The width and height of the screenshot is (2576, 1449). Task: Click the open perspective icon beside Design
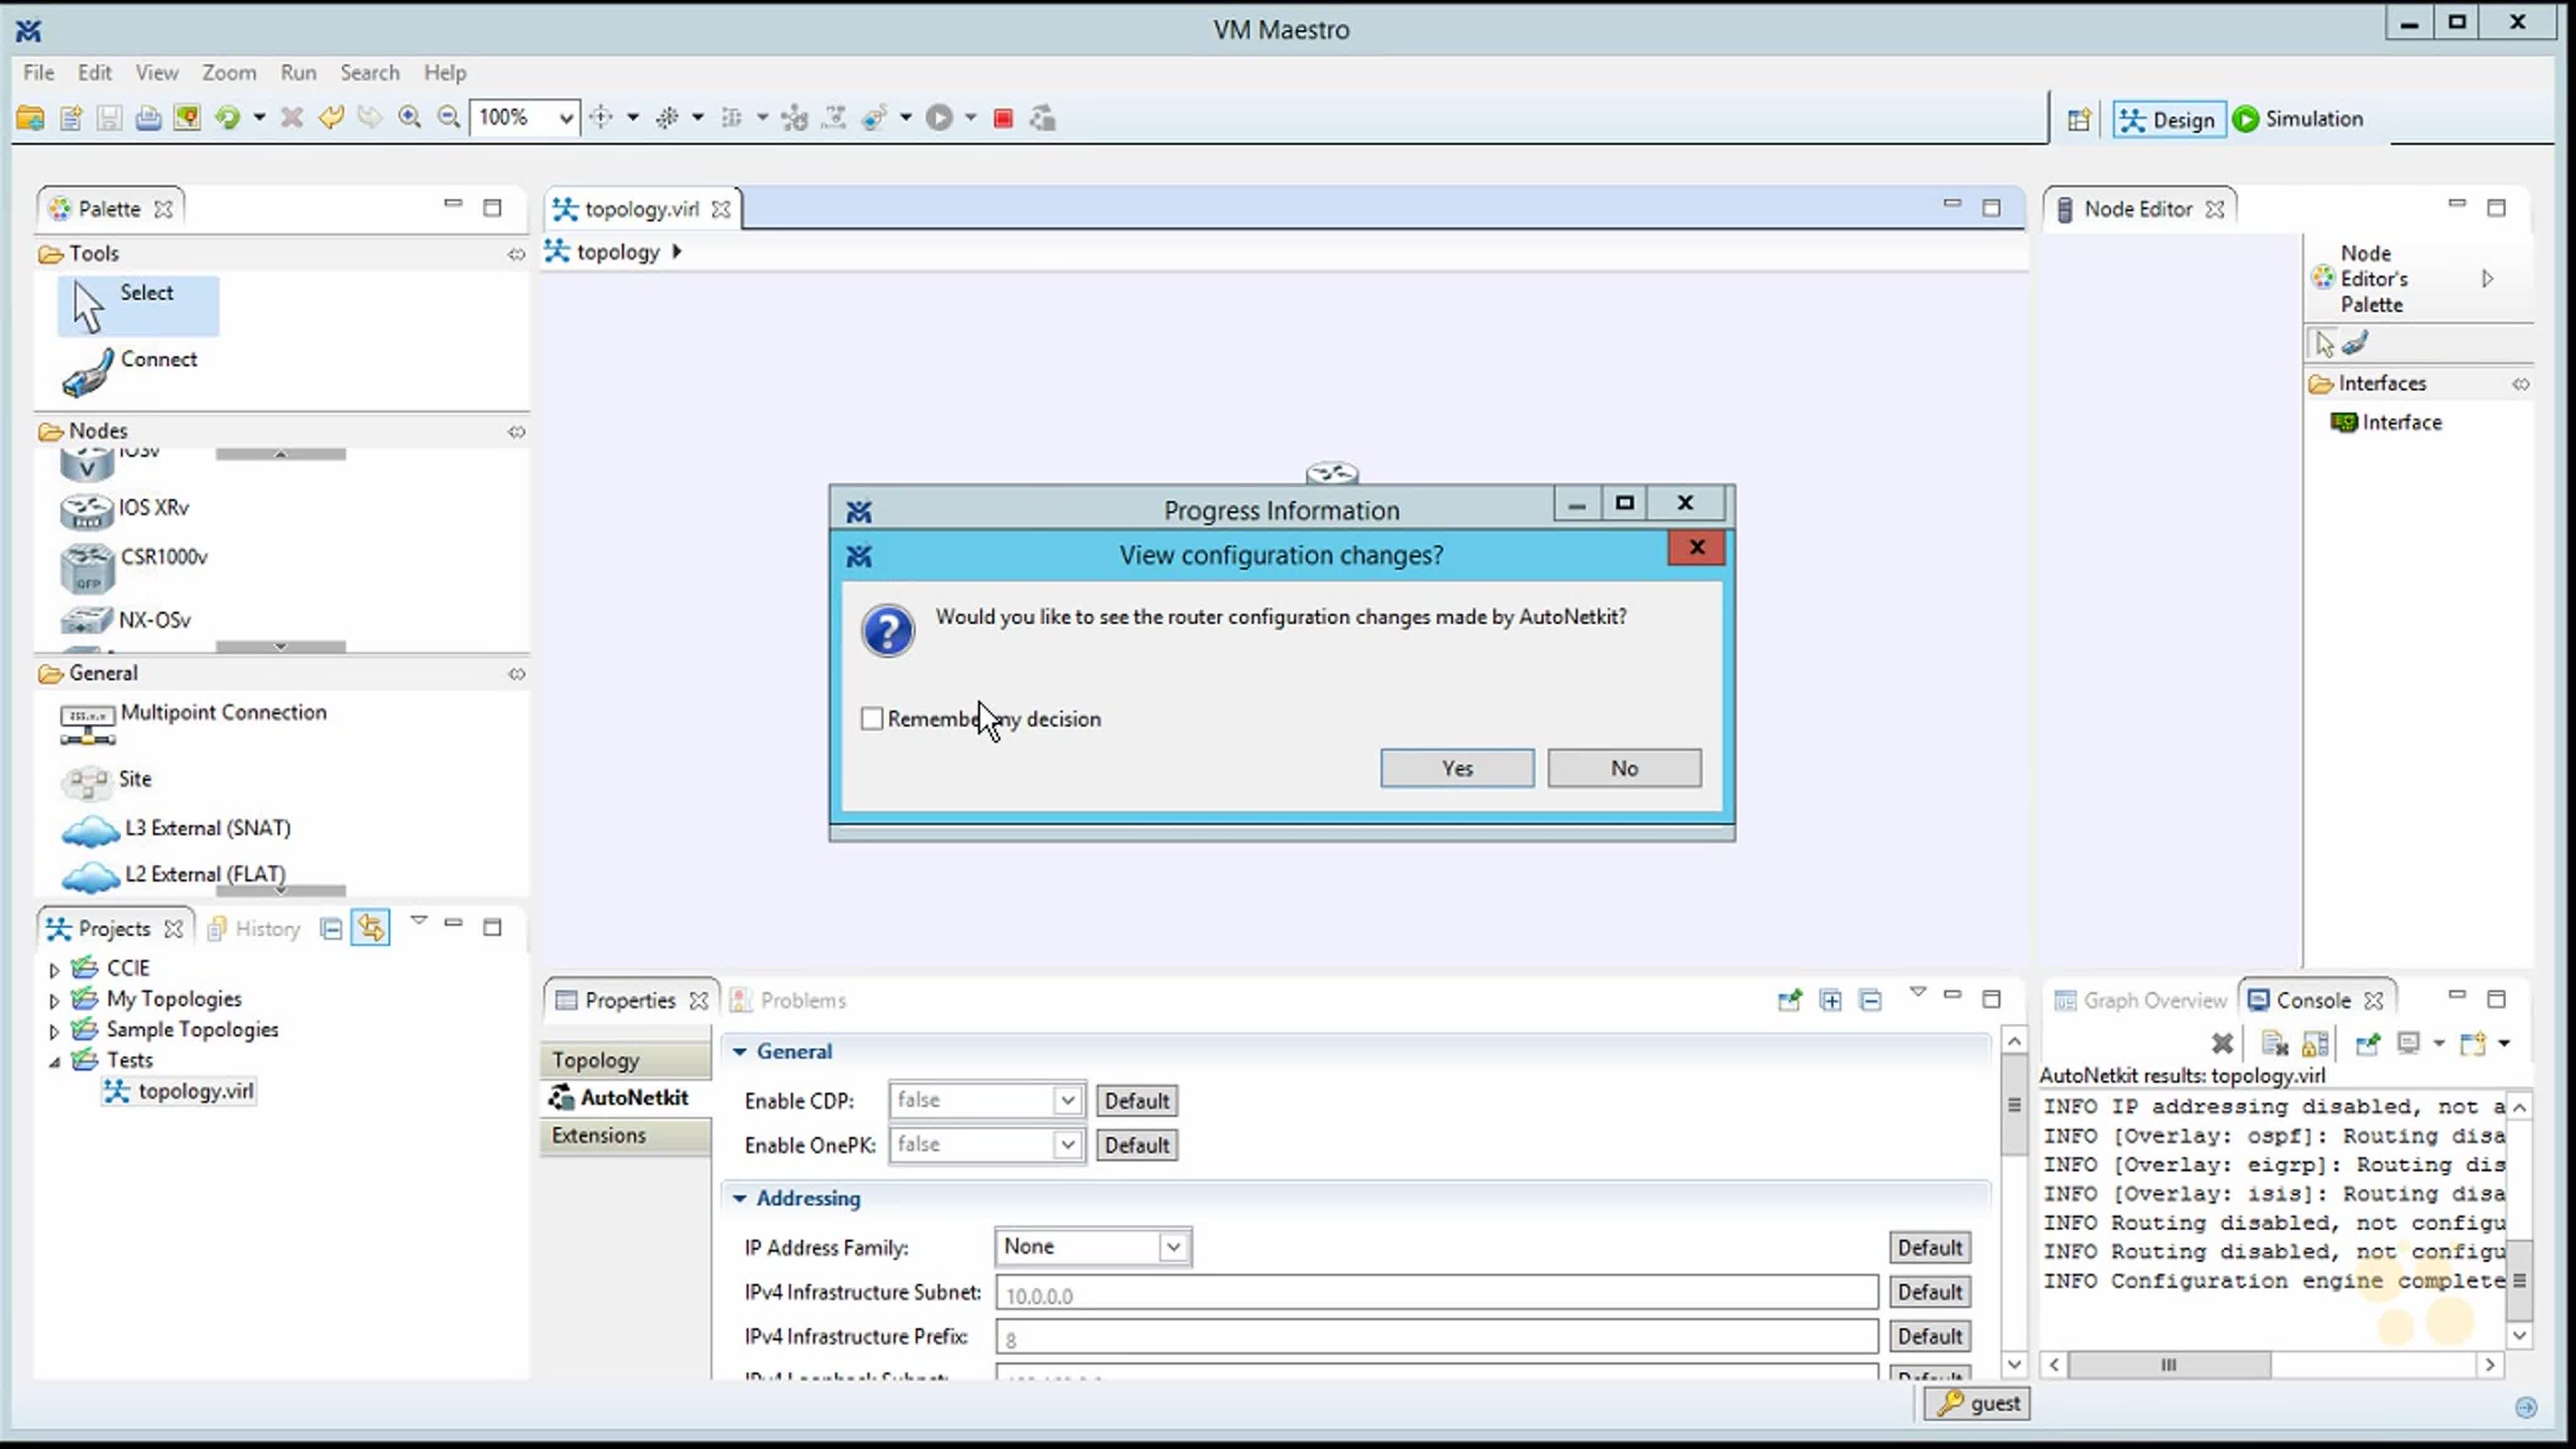coord(2079,120)
